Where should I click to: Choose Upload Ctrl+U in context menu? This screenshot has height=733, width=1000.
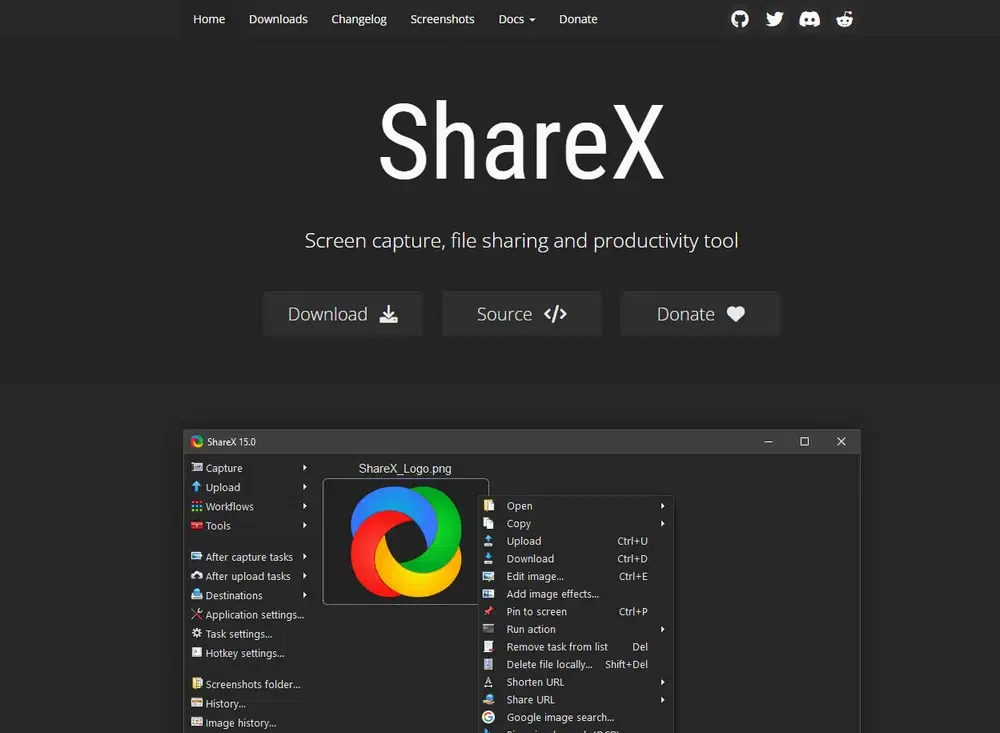575,541
